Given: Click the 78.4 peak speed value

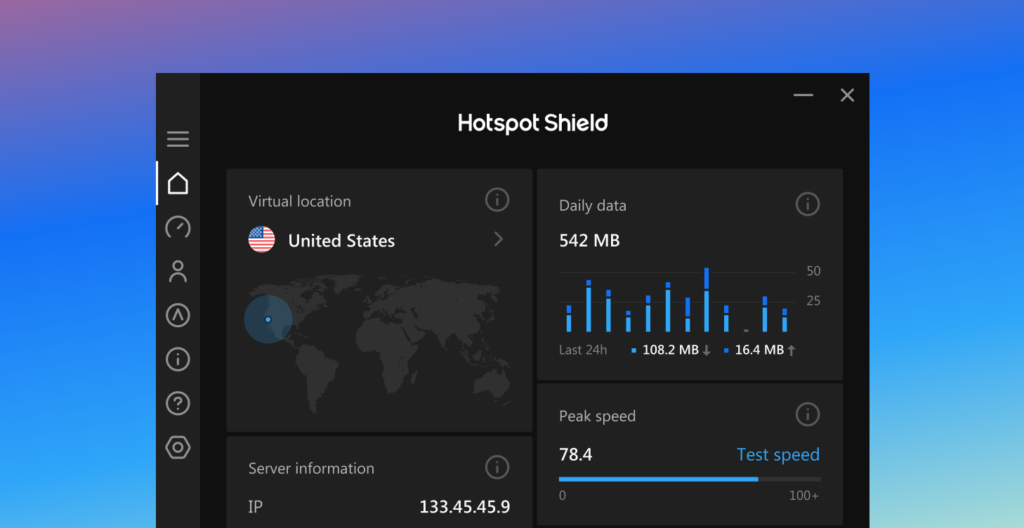Looking at the screenshot, I should (575, 454).
